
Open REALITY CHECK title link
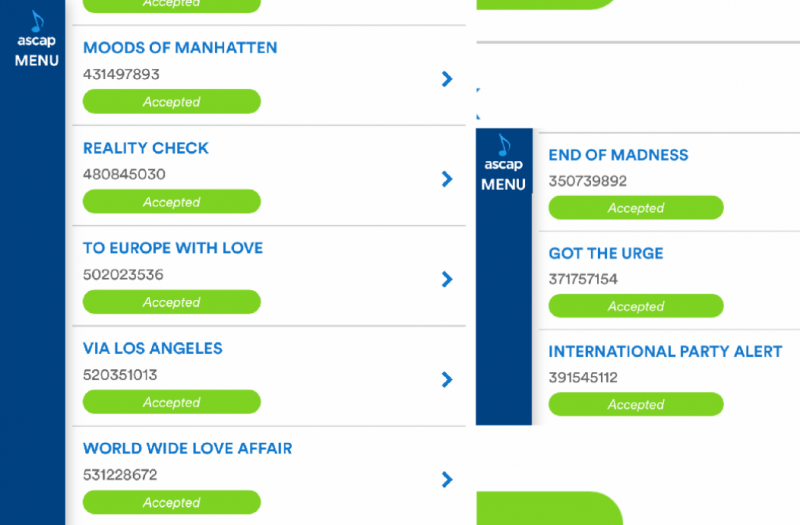coord(146,148)
